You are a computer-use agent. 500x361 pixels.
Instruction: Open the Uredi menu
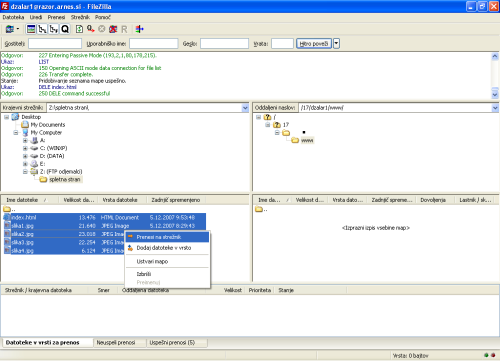click(36, 17)
